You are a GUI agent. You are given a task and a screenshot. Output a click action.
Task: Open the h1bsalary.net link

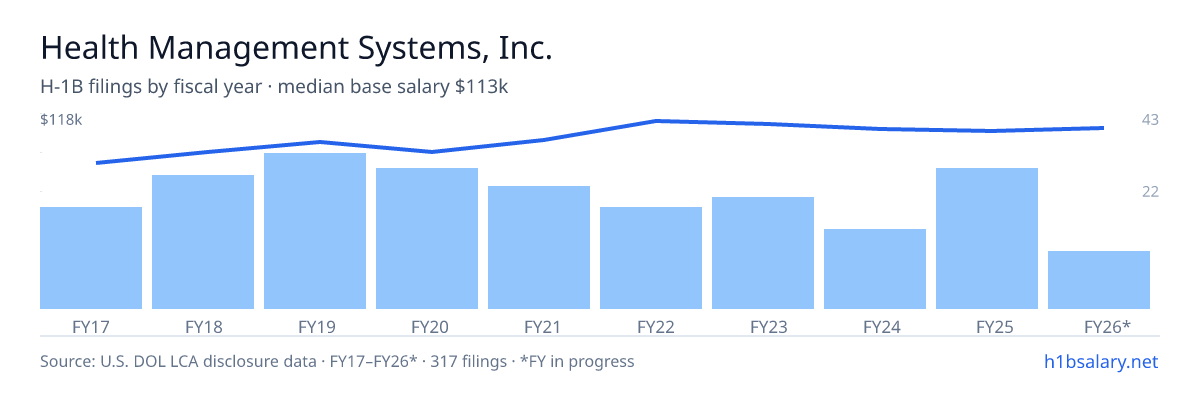[1100, 361]
